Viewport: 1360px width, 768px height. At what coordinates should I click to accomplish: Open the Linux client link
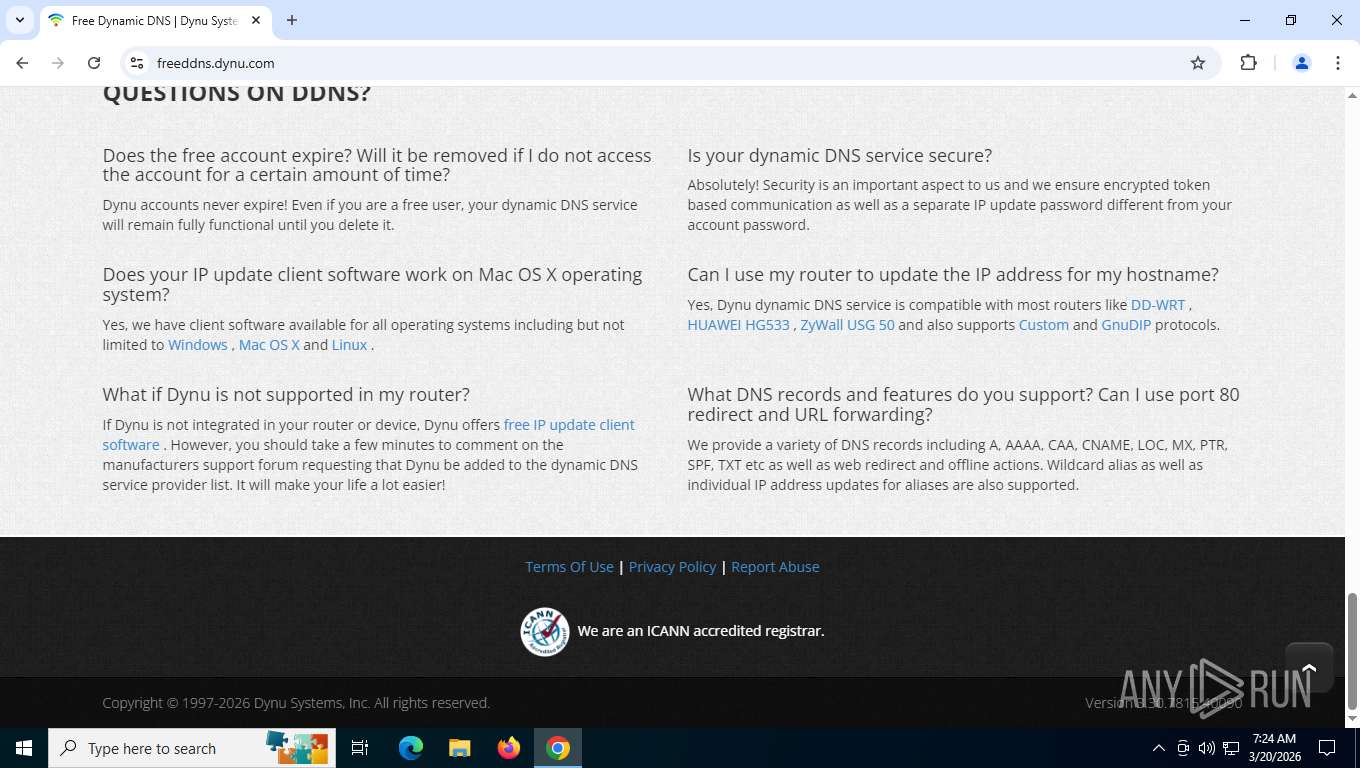(349, 345)
